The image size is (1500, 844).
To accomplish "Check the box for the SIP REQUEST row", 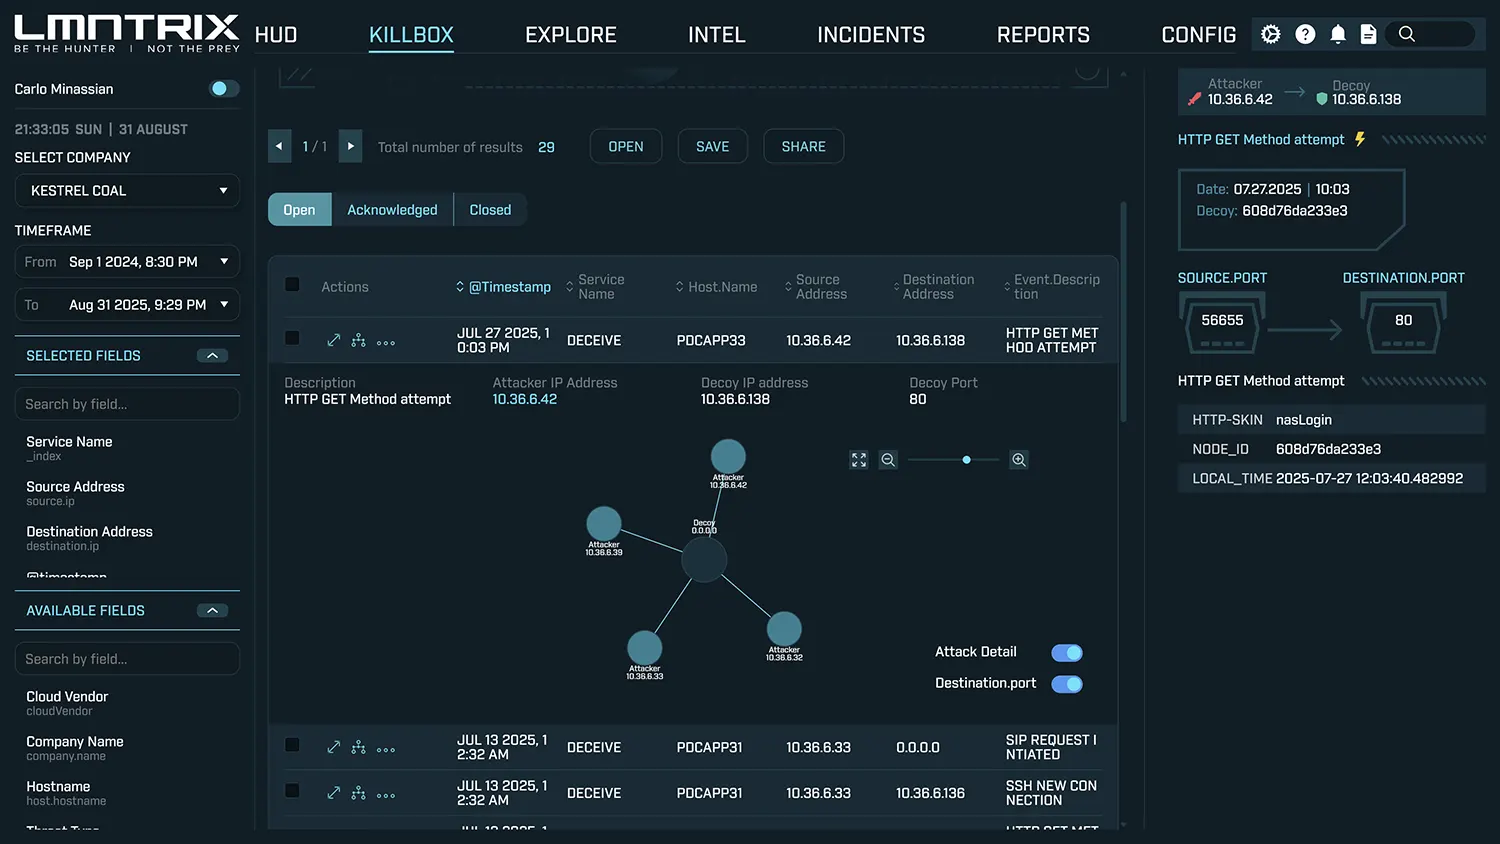I will [292, 745].
